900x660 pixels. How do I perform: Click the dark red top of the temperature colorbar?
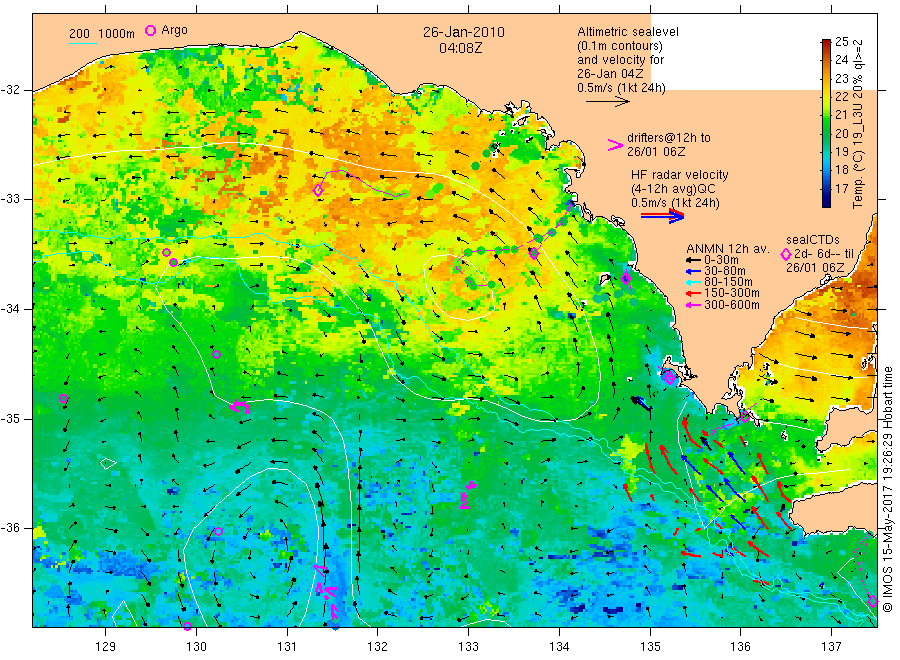pos(826,44)
